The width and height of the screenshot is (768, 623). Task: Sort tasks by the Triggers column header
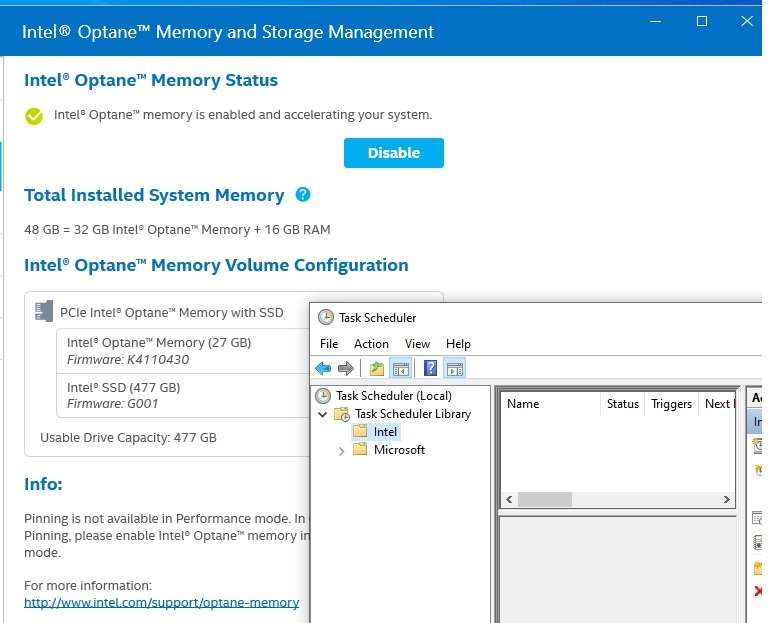671,404
